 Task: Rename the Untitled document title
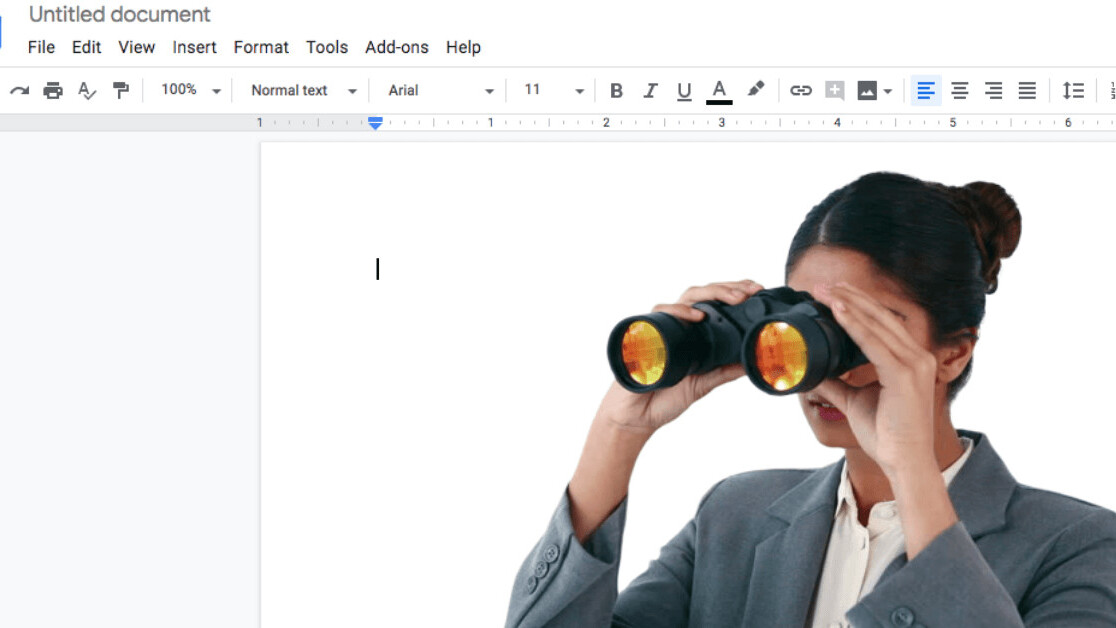tap(120, 14)
